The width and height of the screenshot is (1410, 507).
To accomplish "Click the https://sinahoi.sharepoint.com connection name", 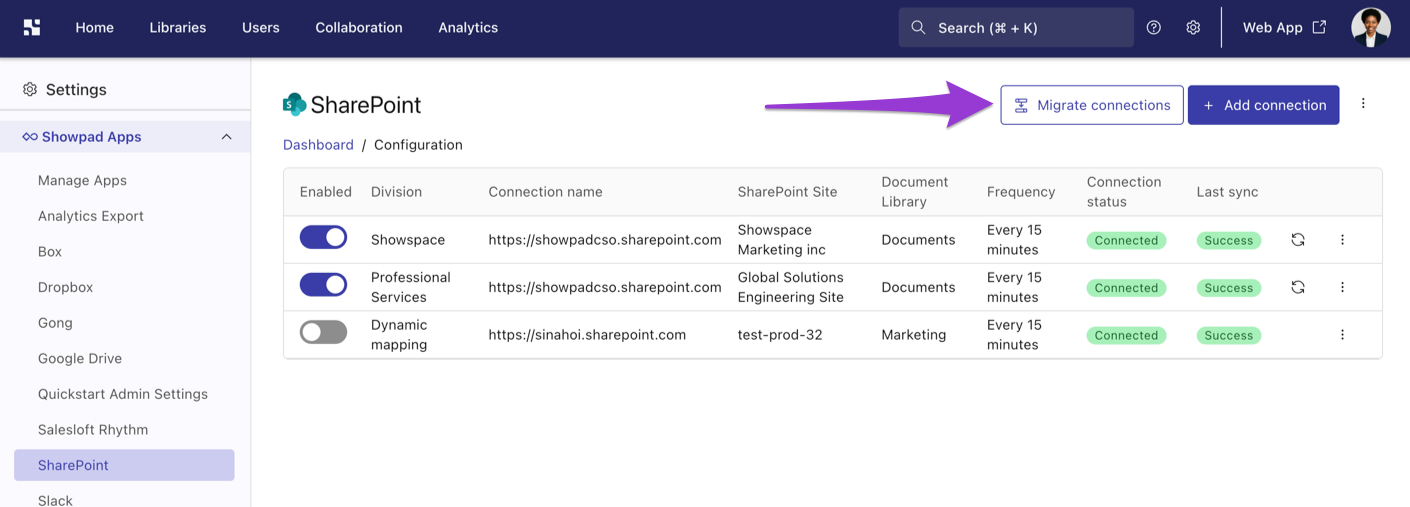I will tap(587, 335).
